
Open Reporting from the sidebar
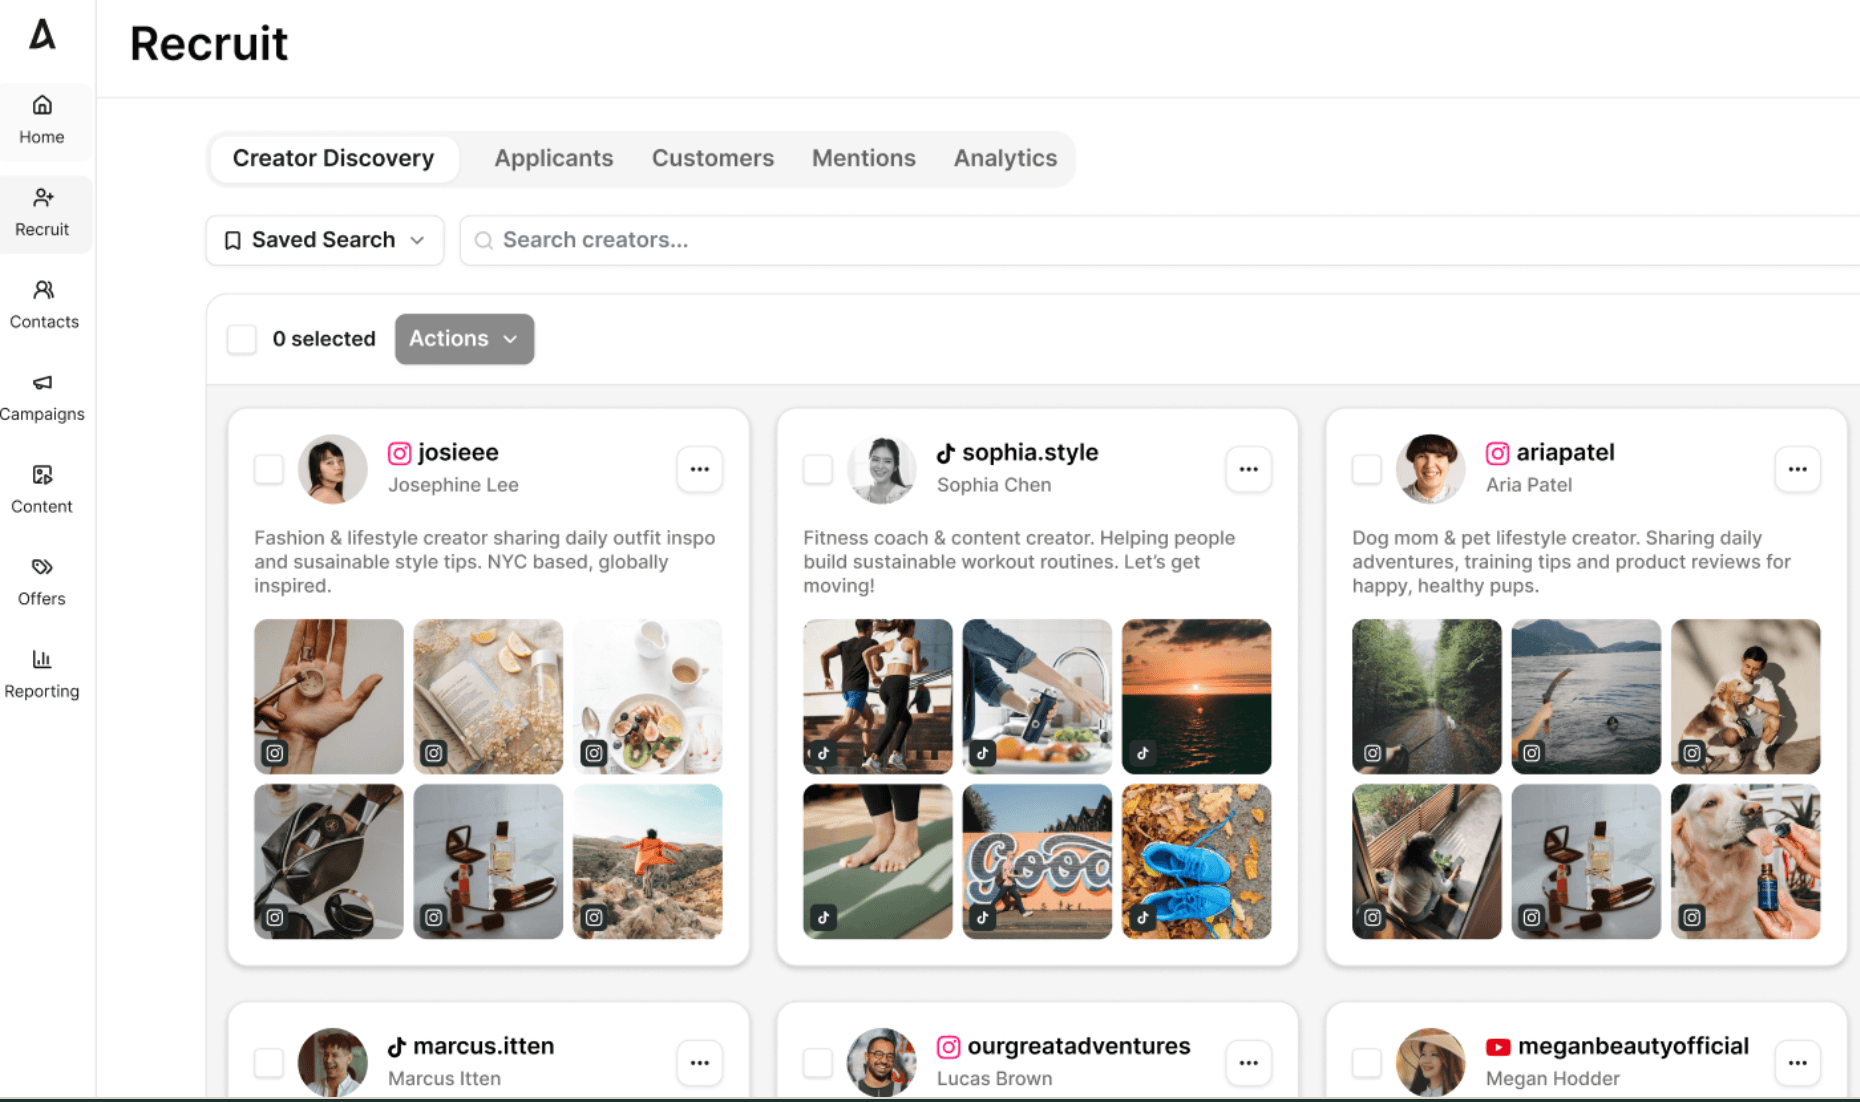[x=42, y=674]
